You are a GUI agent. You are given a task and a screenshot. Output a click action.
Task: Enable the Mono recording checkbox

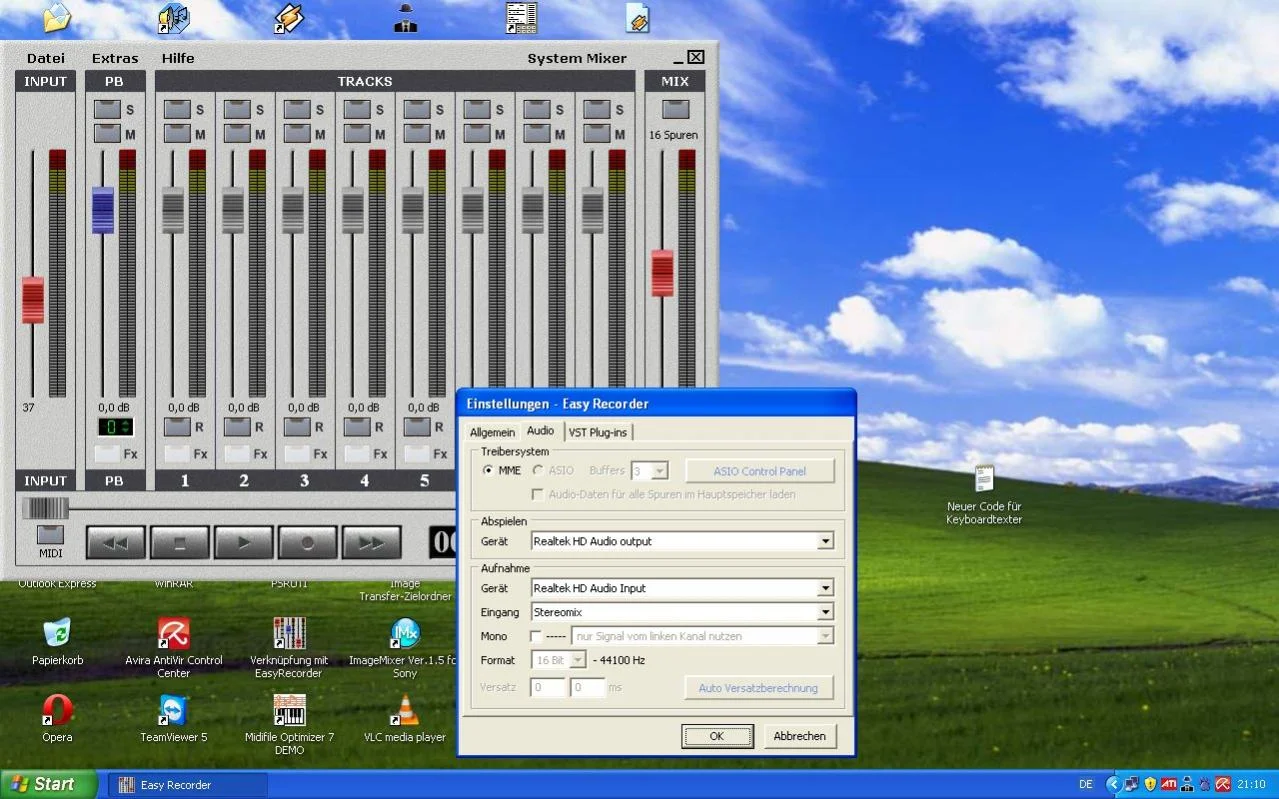point(536,636)
